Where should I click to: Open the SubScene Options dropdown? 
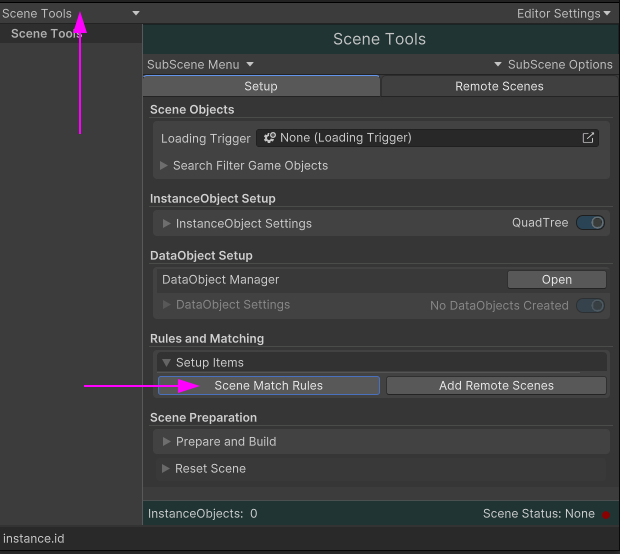click(x=553, y=64)
